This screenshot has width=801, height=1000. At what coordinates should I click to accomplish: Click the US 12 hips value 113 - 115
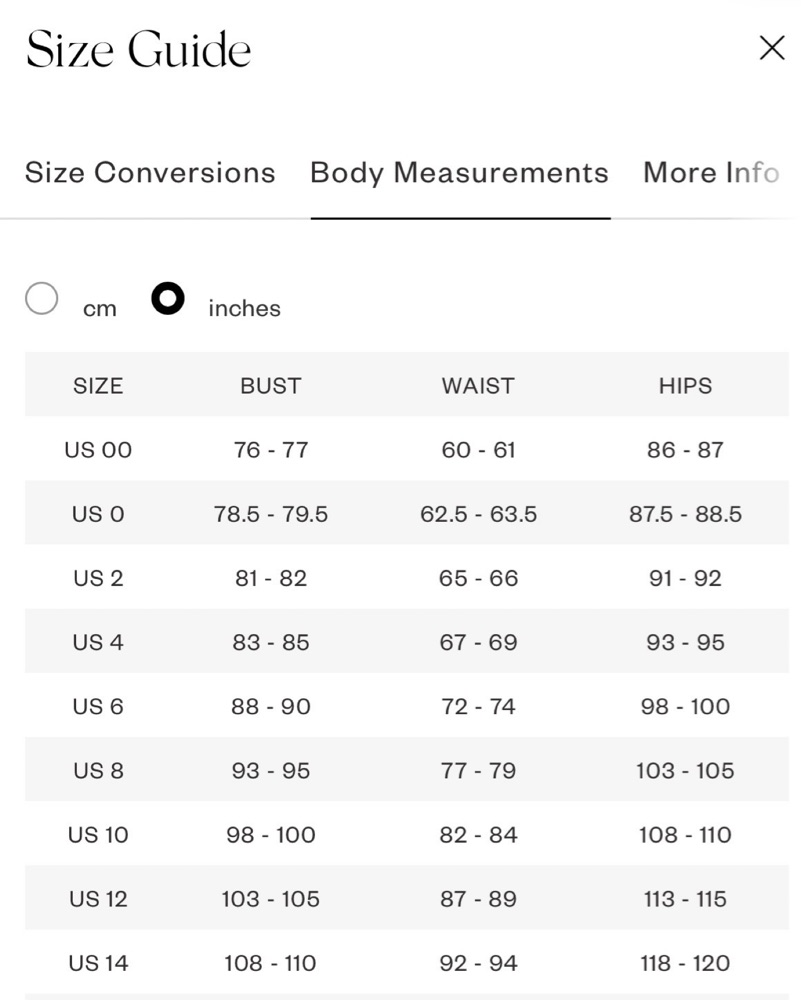(x=685, y=899)
